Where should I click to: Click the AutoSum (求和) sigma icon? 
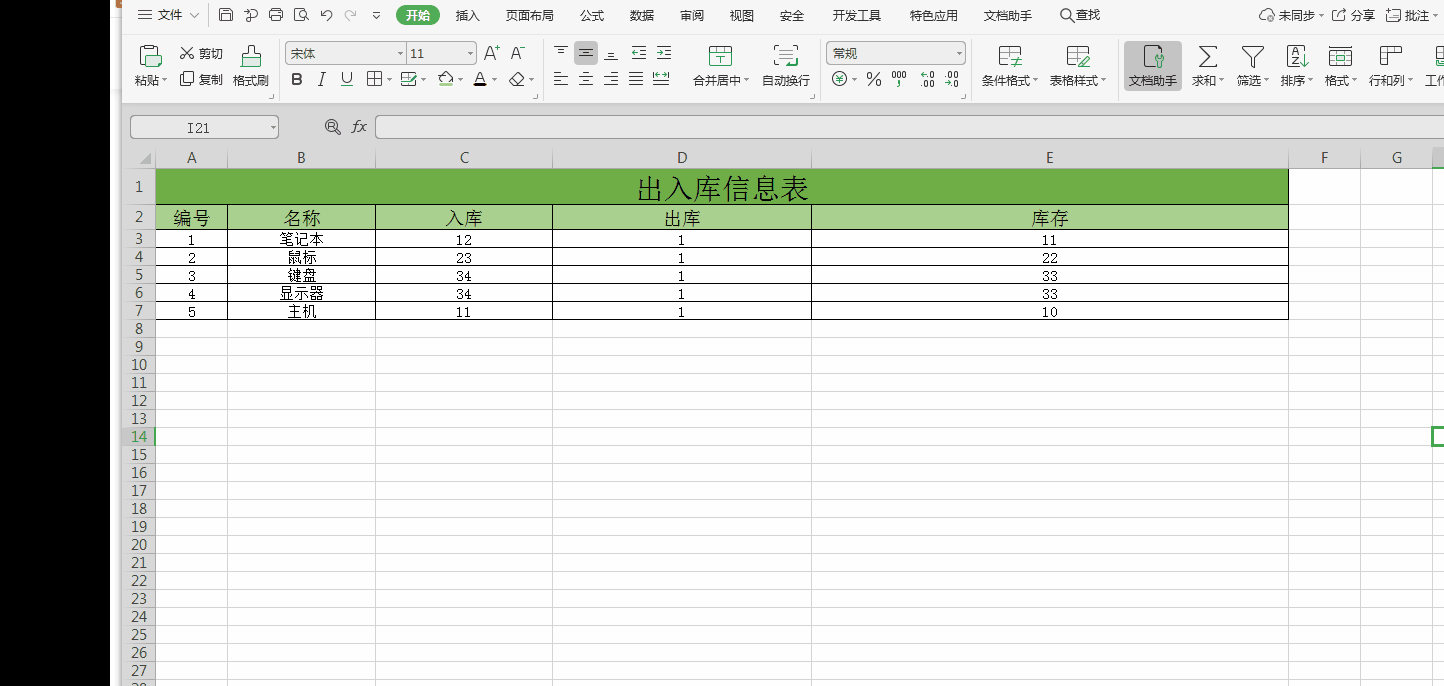[x=1207, y=56]
